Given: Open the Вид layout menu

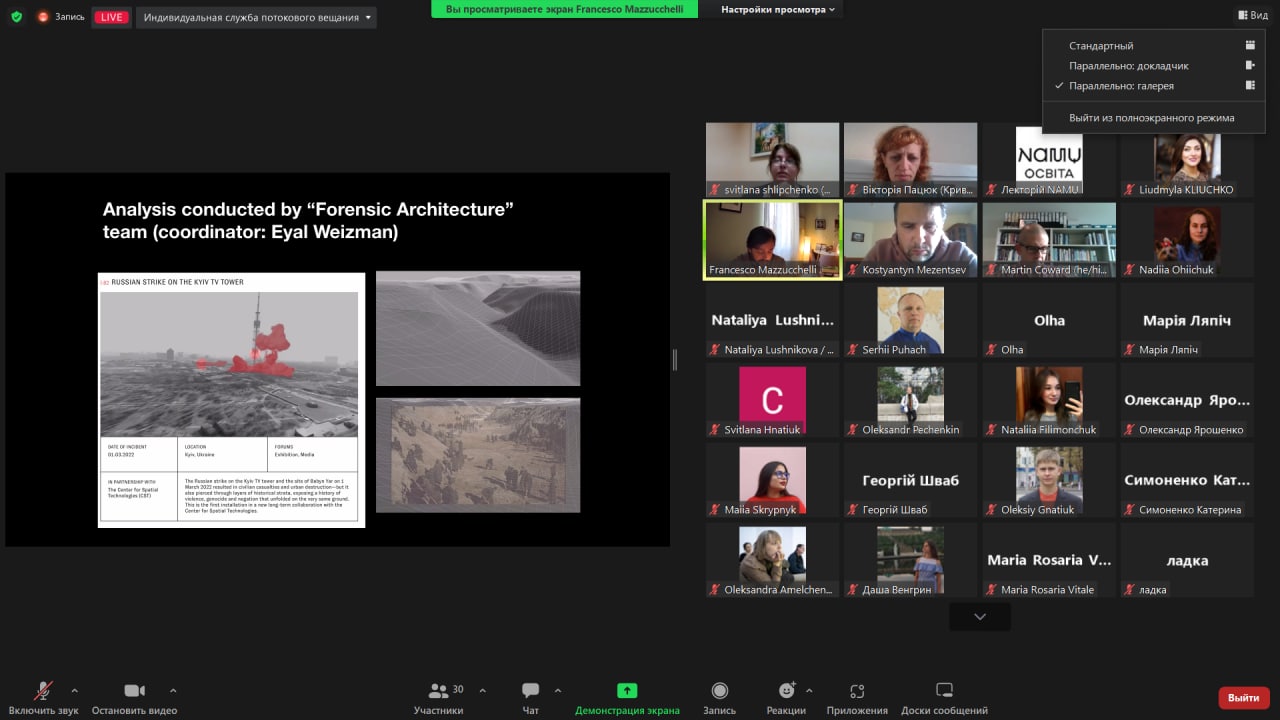Looking at the screenshot, I should pyautogui.click(x=1252, y=15).
